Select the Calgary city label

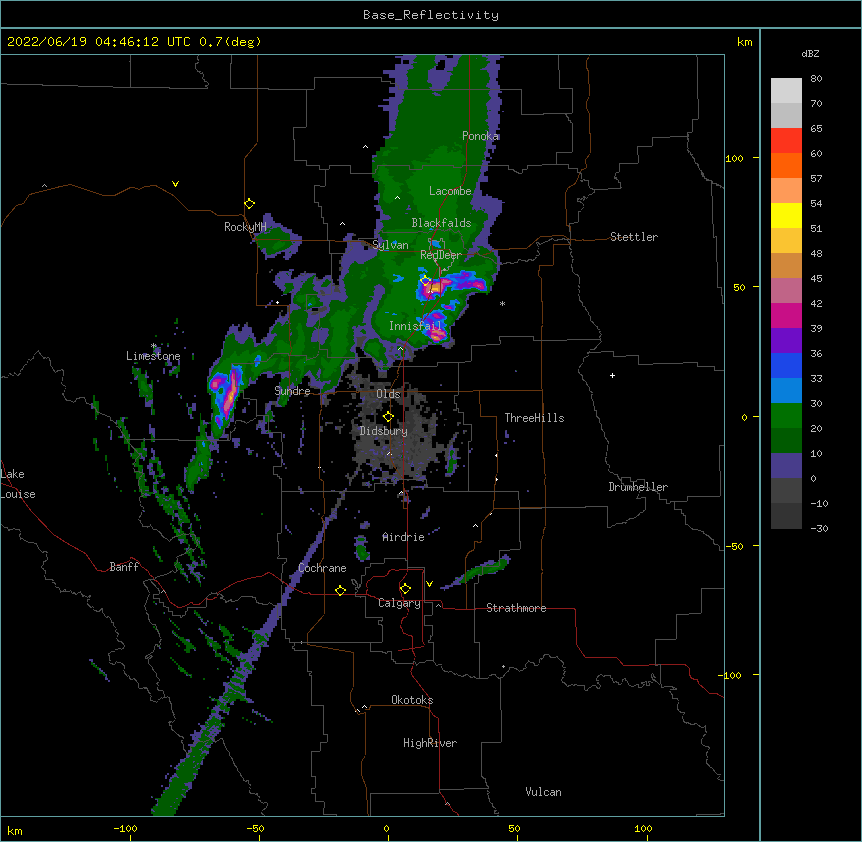tap(400, 603)
